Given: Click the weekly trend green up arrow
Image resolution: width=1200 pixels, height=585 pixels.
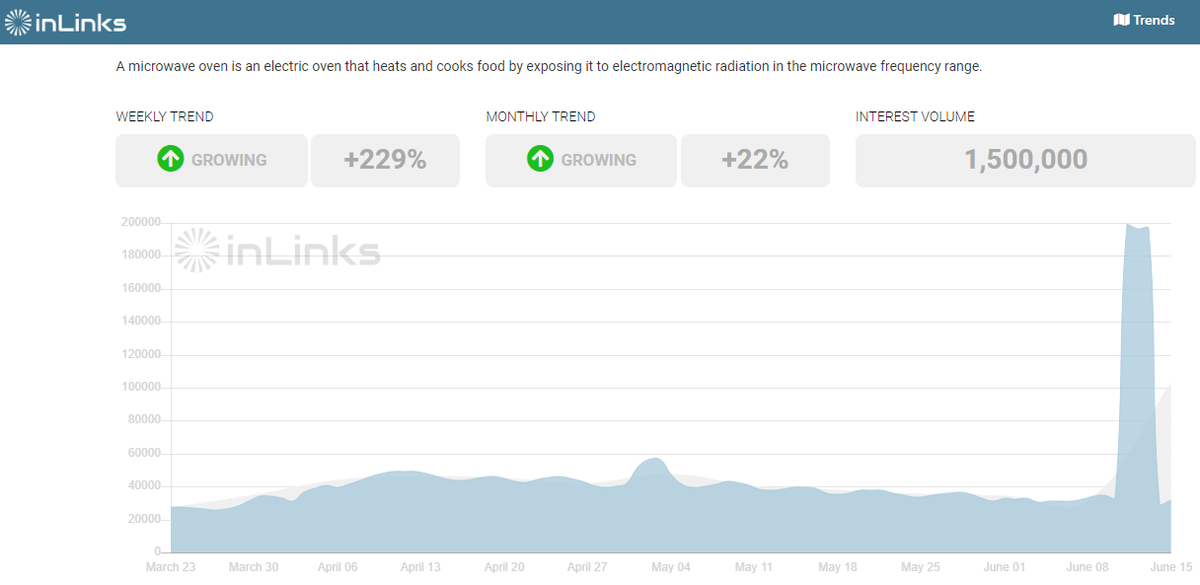Looking at the screenshot, I should (x=170, y=159).
